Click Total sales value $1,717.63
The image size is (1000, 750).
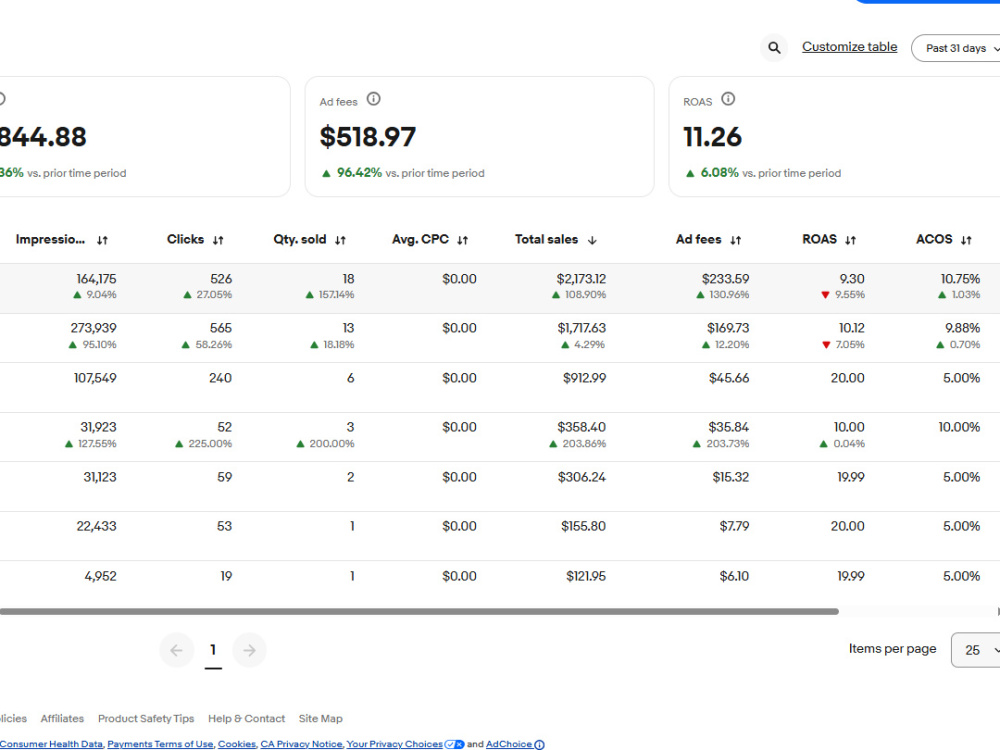[x=582, y=328]
